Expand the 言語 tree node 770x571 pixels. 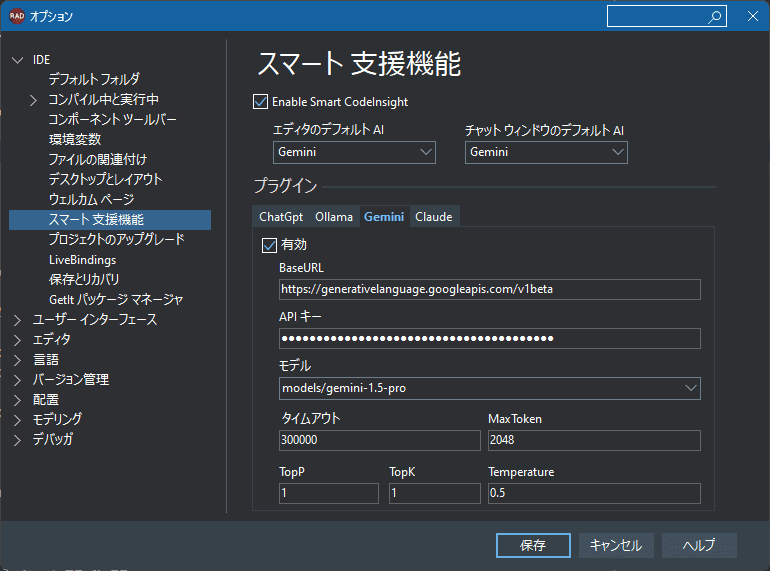[x=18, y=360]
